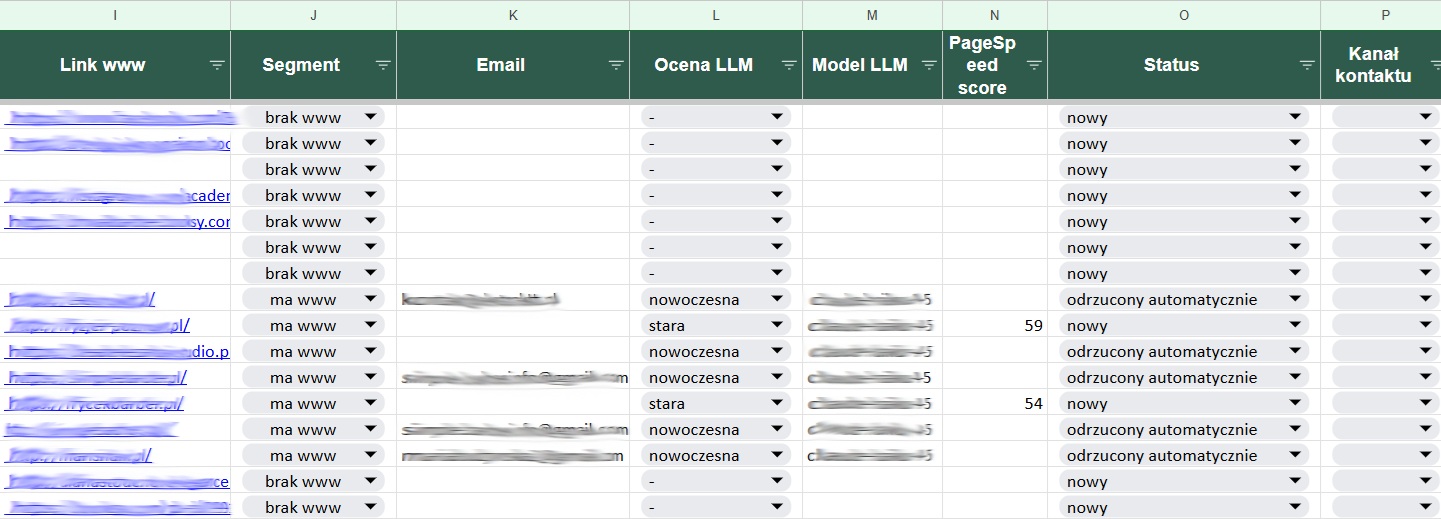This screenshot has height=519, width=1441.
Task: Open filter icon on Model LLM header
Action: 929,65
